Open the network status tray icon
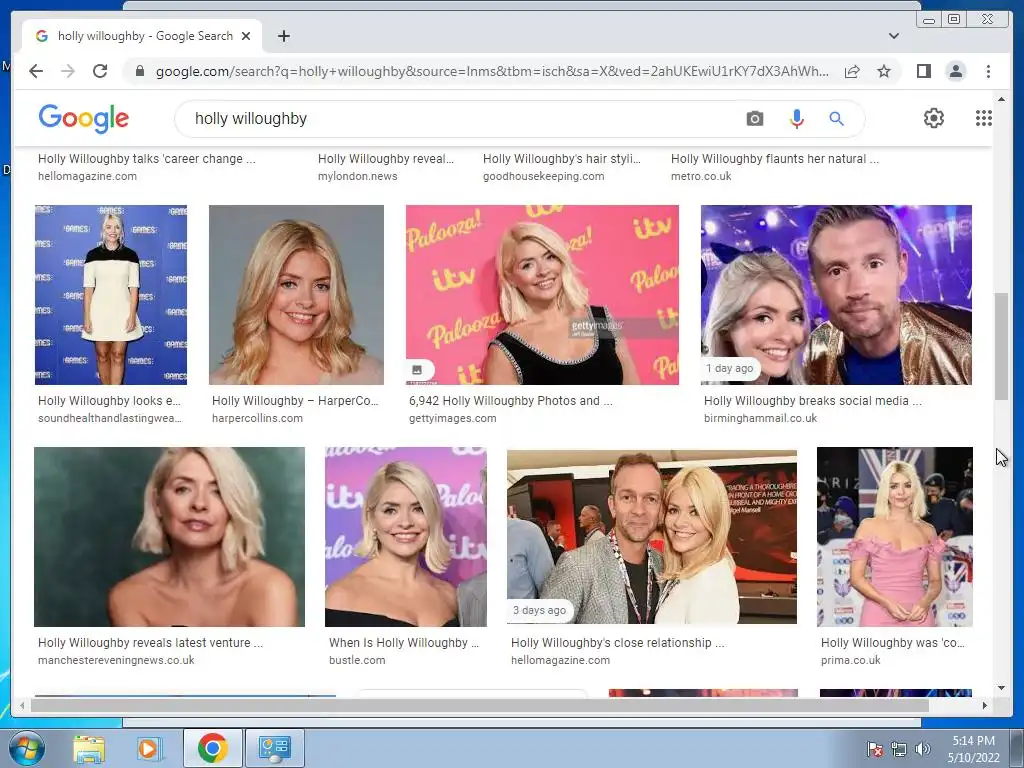The height and width of the screenshot is (768, 1024). pos(899,749)
